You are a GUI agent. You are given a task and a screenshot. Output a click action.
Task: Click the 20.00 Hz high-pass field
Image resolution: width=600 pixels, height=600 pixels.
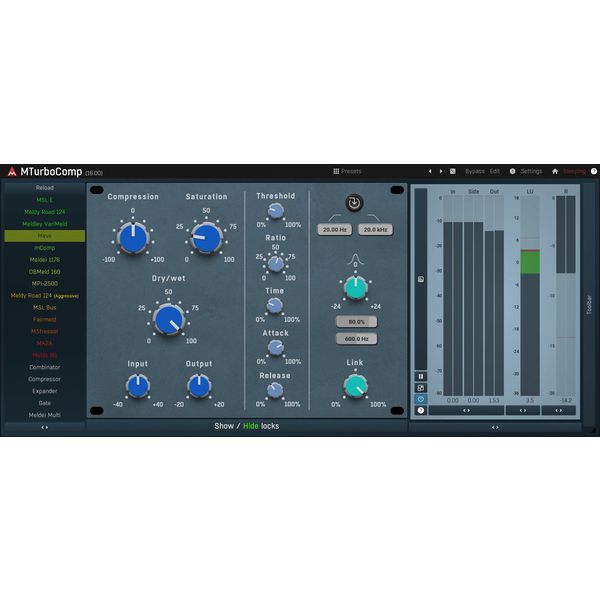pos(335,230)
